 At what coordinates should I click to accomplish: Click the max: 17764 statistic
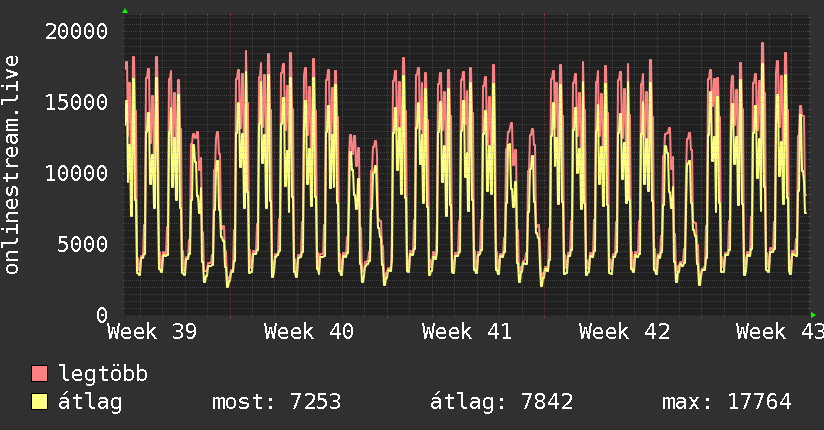(727, 402)
